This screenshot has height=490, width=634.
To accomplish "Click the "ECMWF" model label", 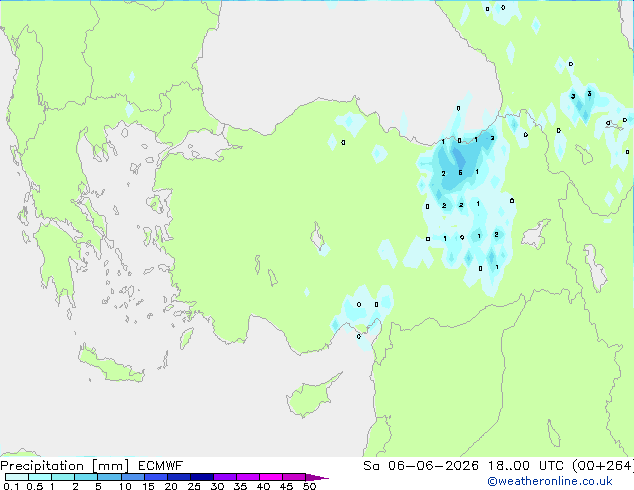I will click(x=161, y=466).
